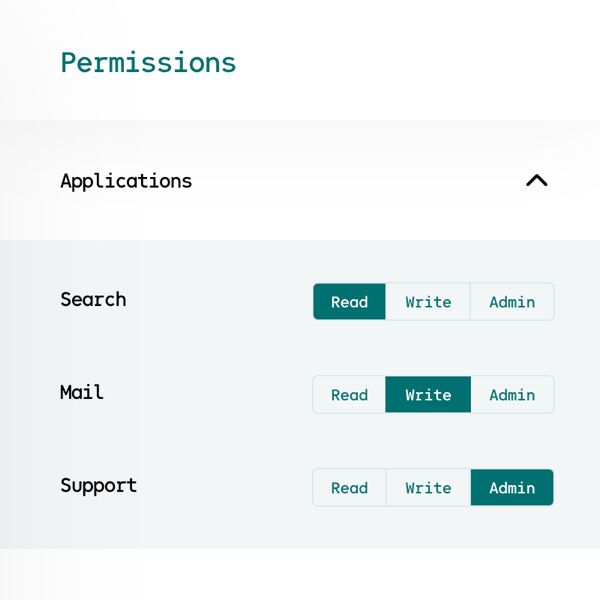Image resolution: width=600 pixels, height=600 pixels.
Task: Switch Mail permission to Read
Action: [349, 394]
